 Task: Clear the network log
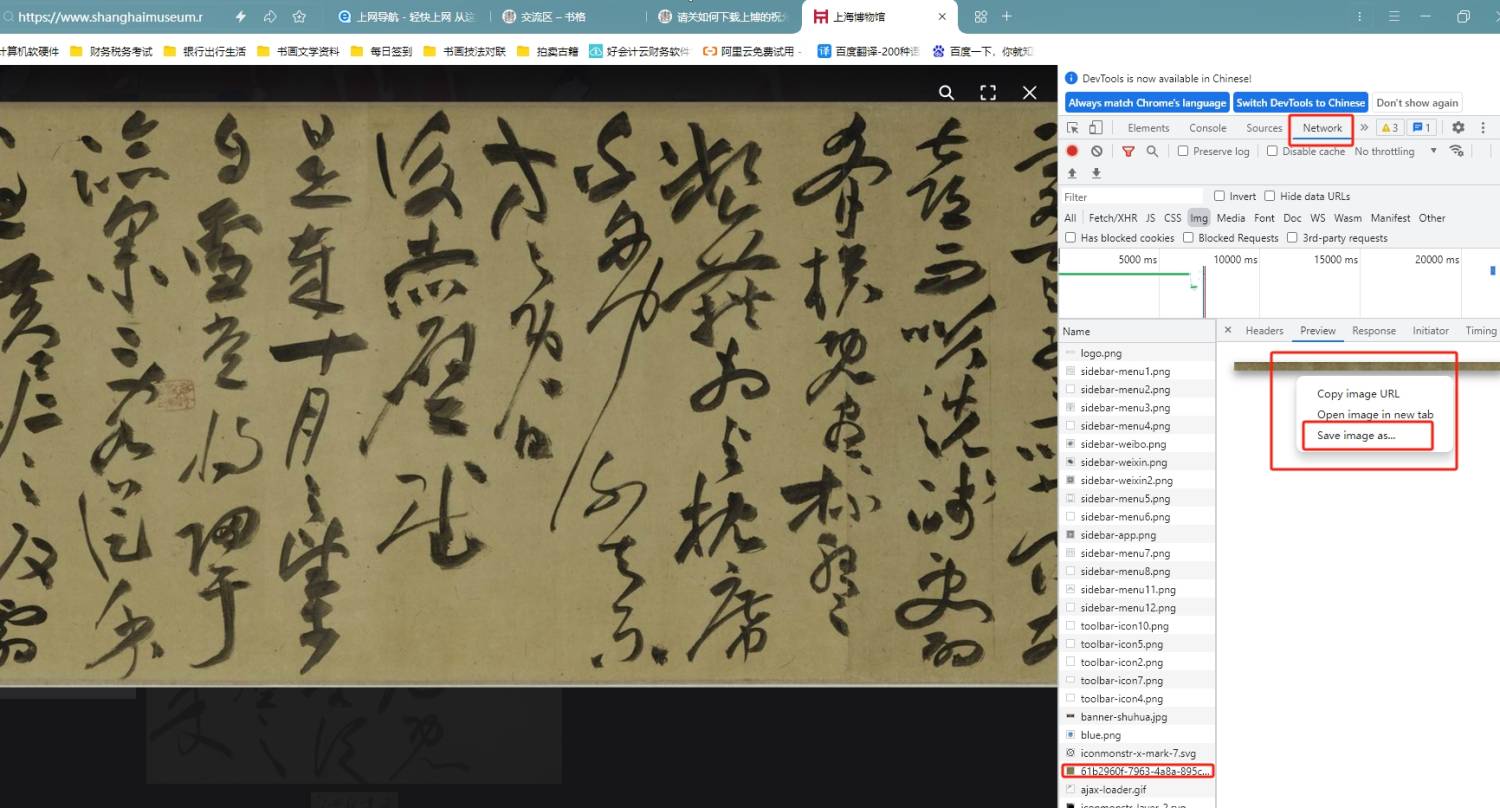(x=1097, y=151)
